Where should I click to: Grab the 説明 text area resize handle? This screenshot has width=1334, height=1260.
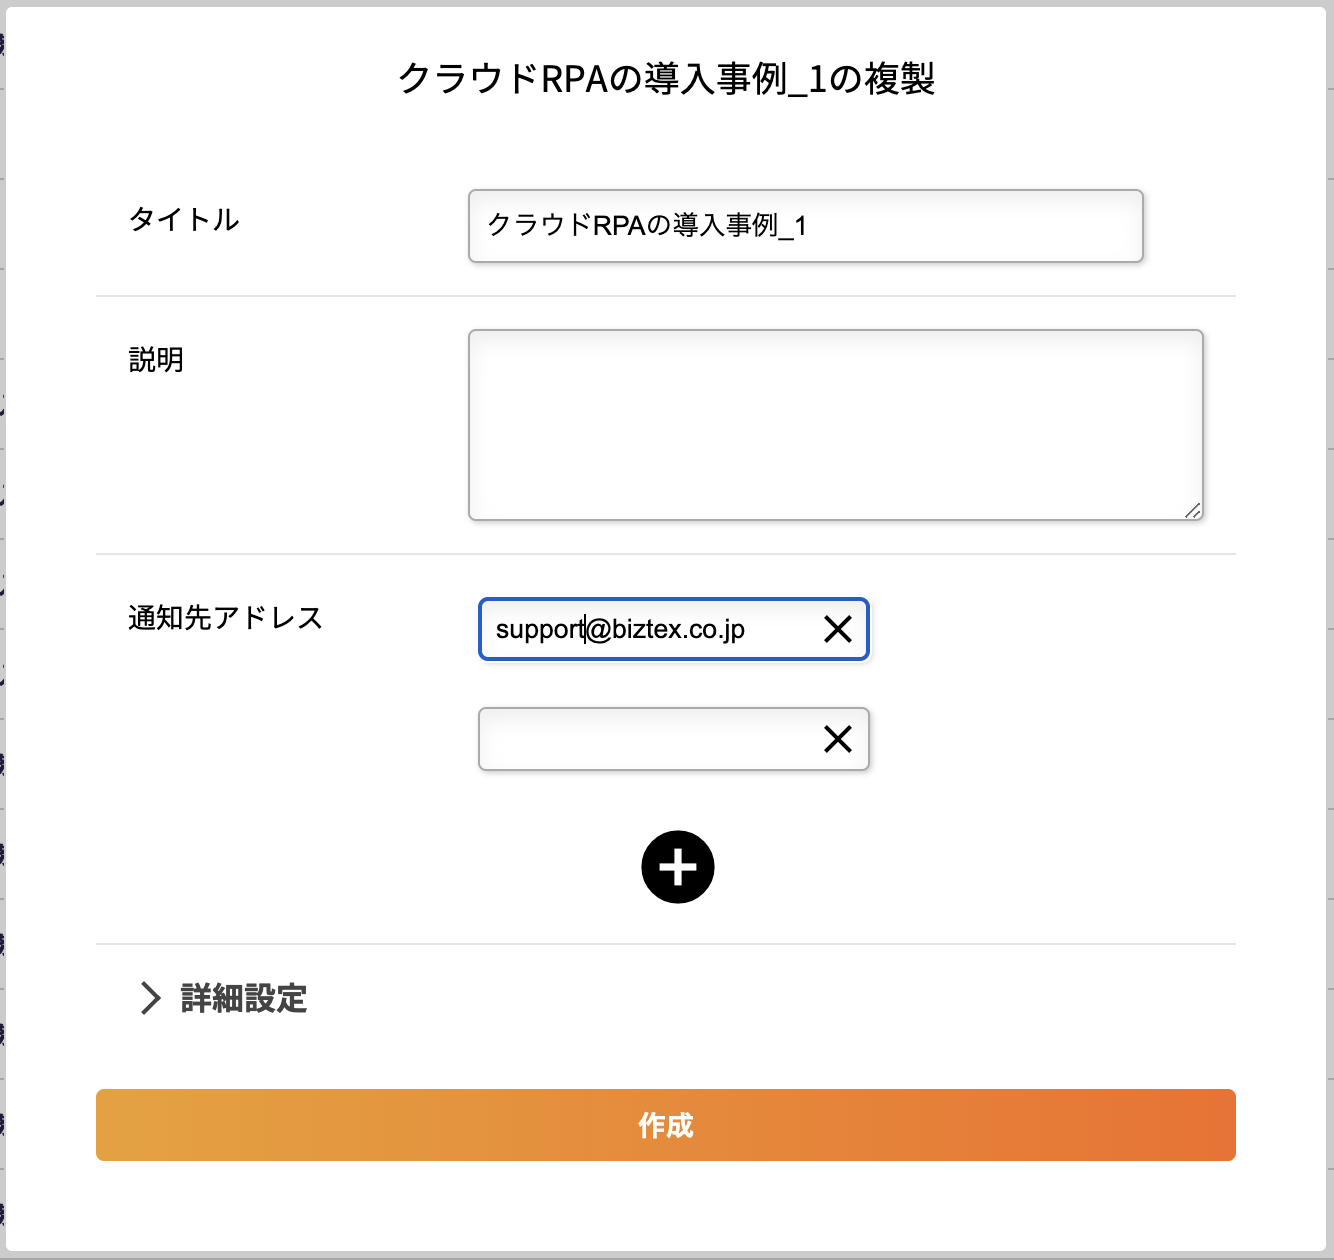point(1193,511)
